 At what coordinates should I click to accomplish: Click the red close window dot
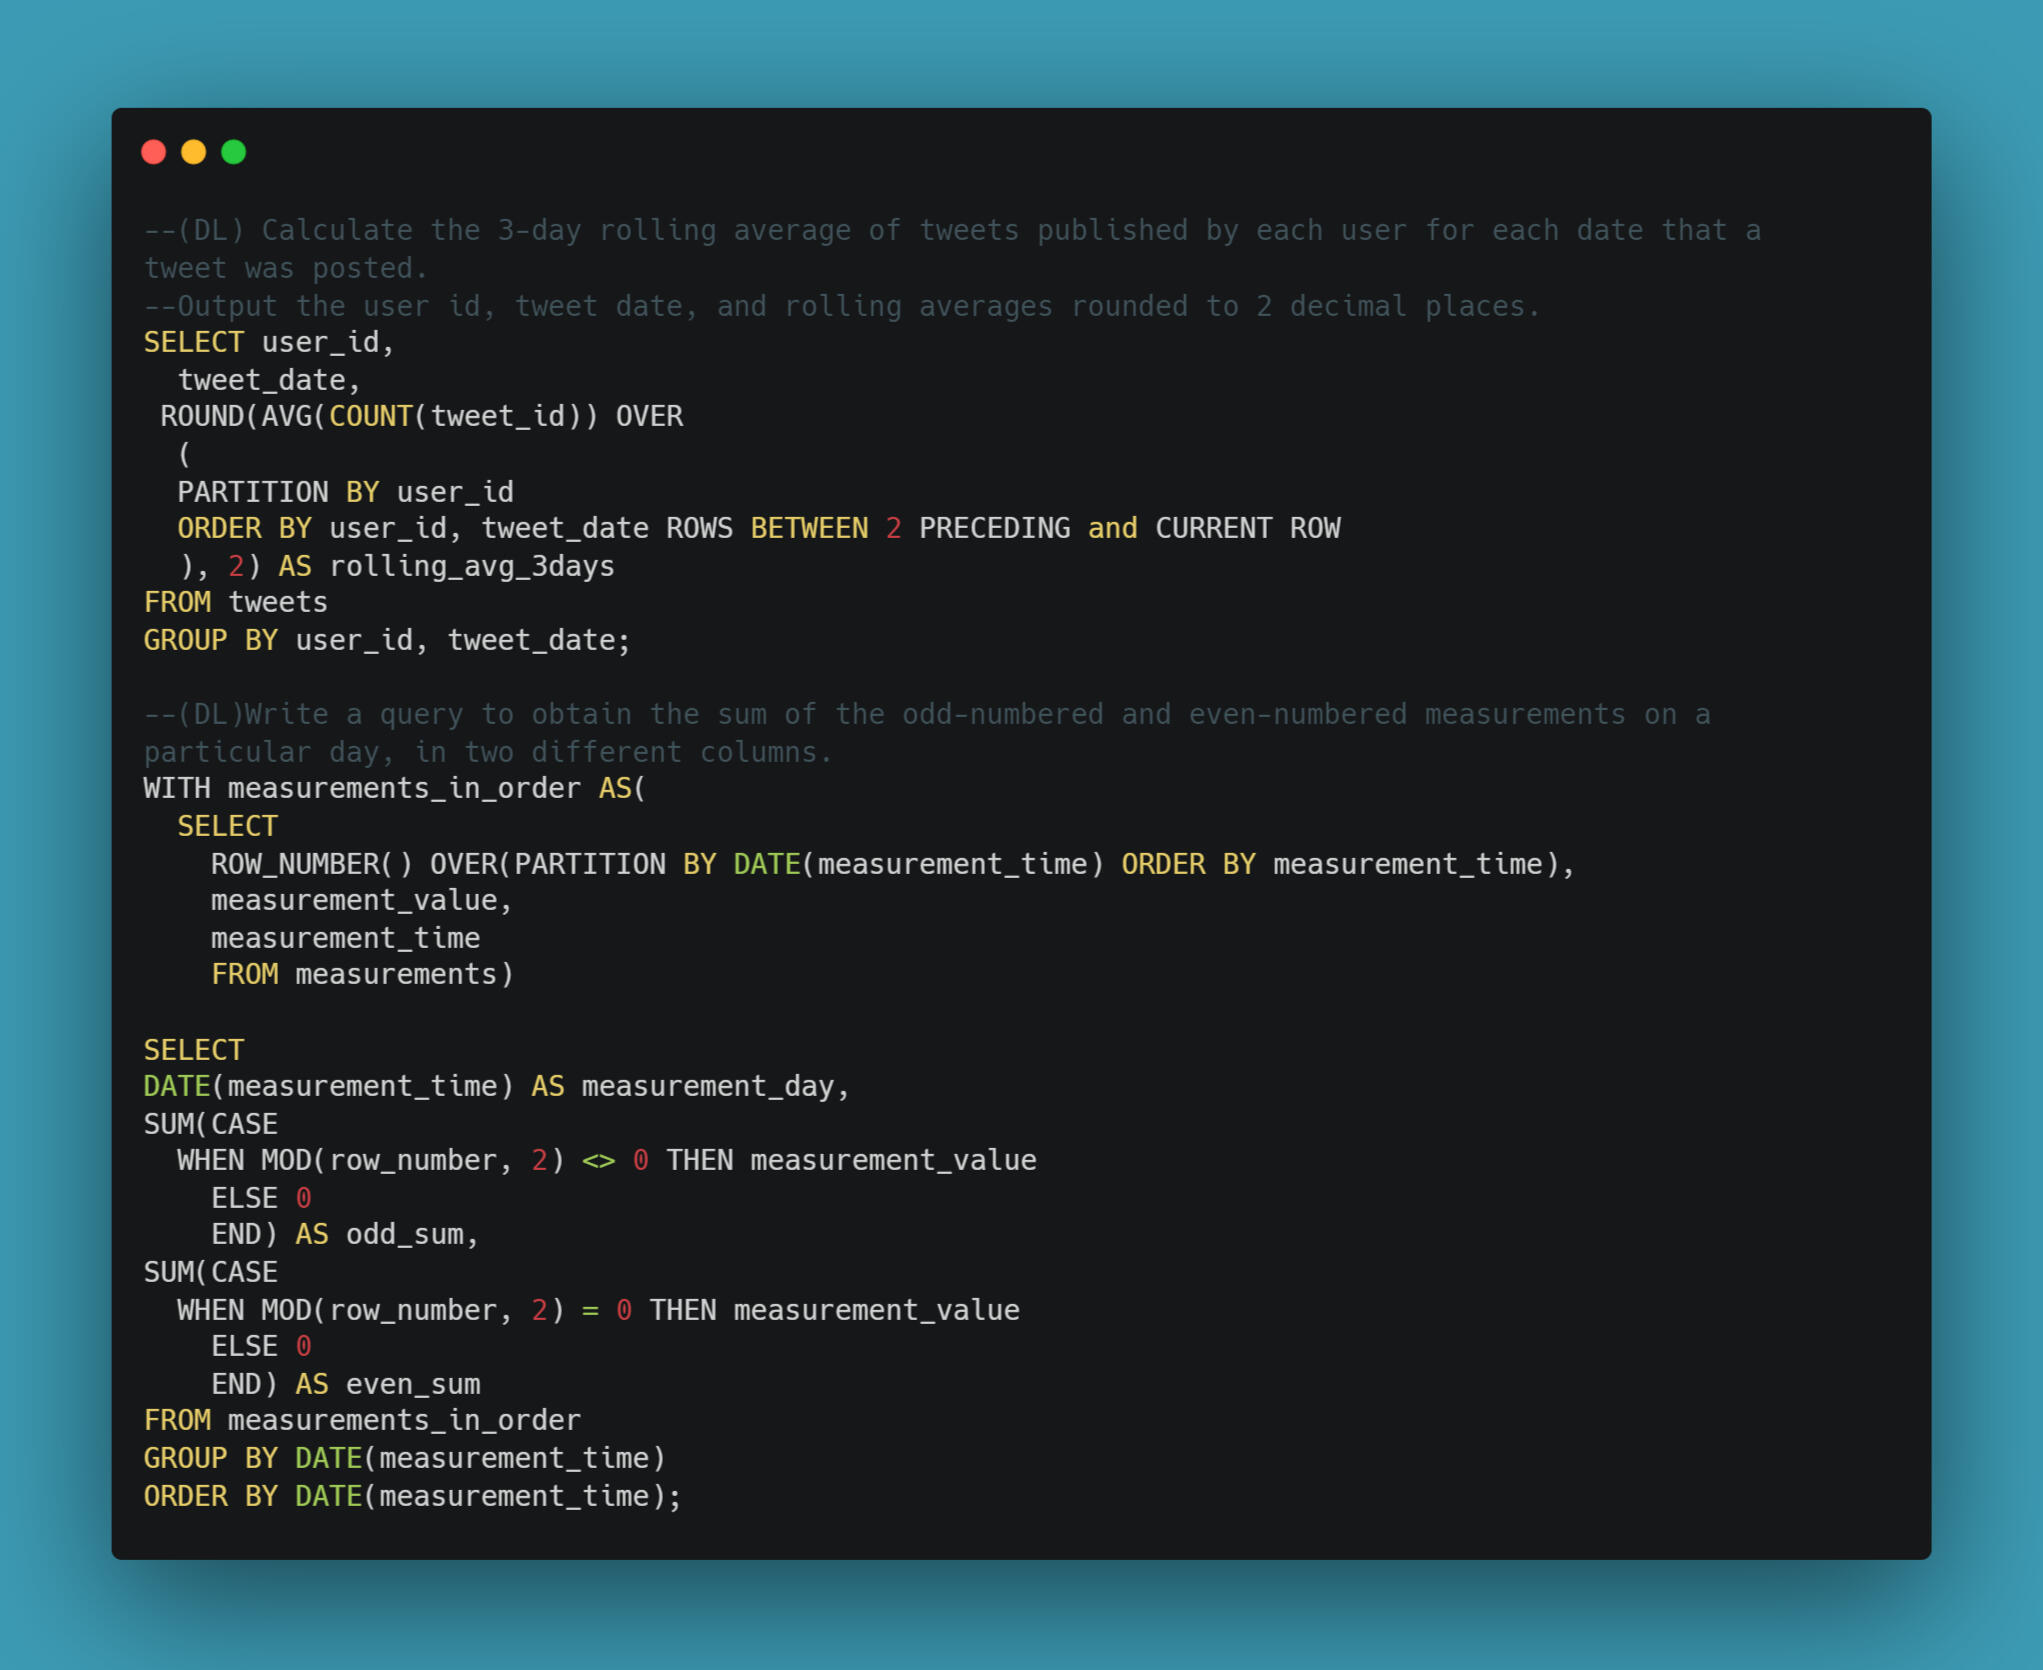(154, 152)
